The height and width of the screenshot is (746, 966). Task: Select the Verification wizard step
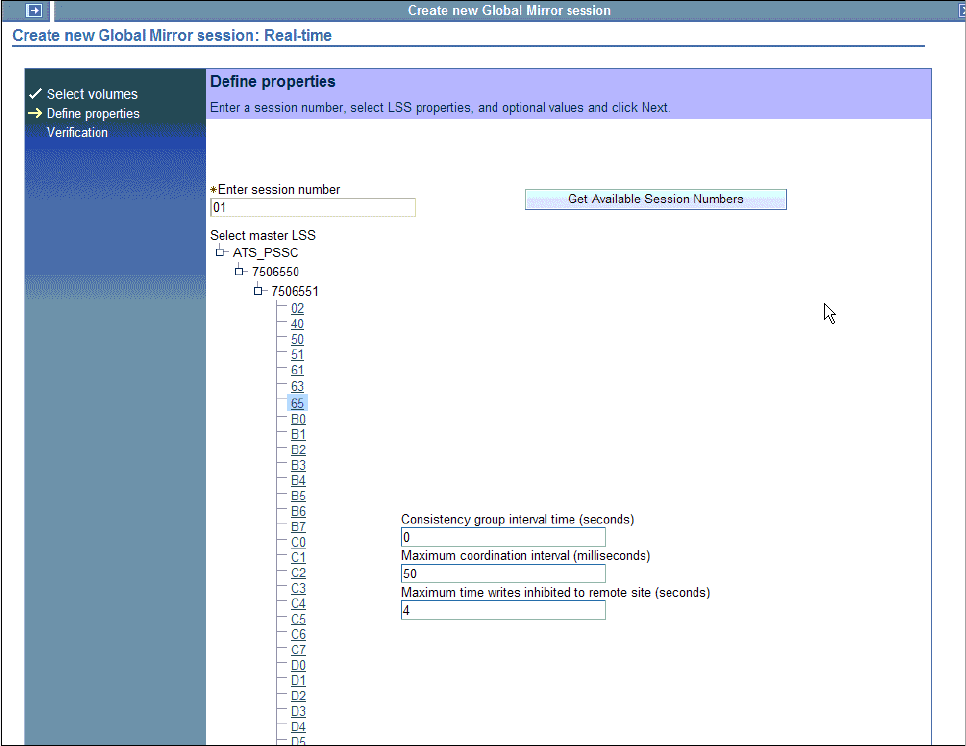(x=77, y=132)
